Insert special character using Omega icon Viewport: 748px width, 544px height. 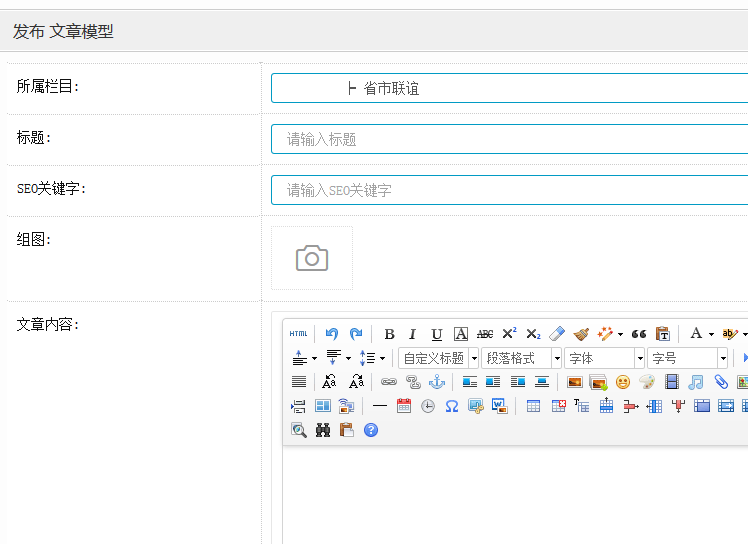coord(451,406)
